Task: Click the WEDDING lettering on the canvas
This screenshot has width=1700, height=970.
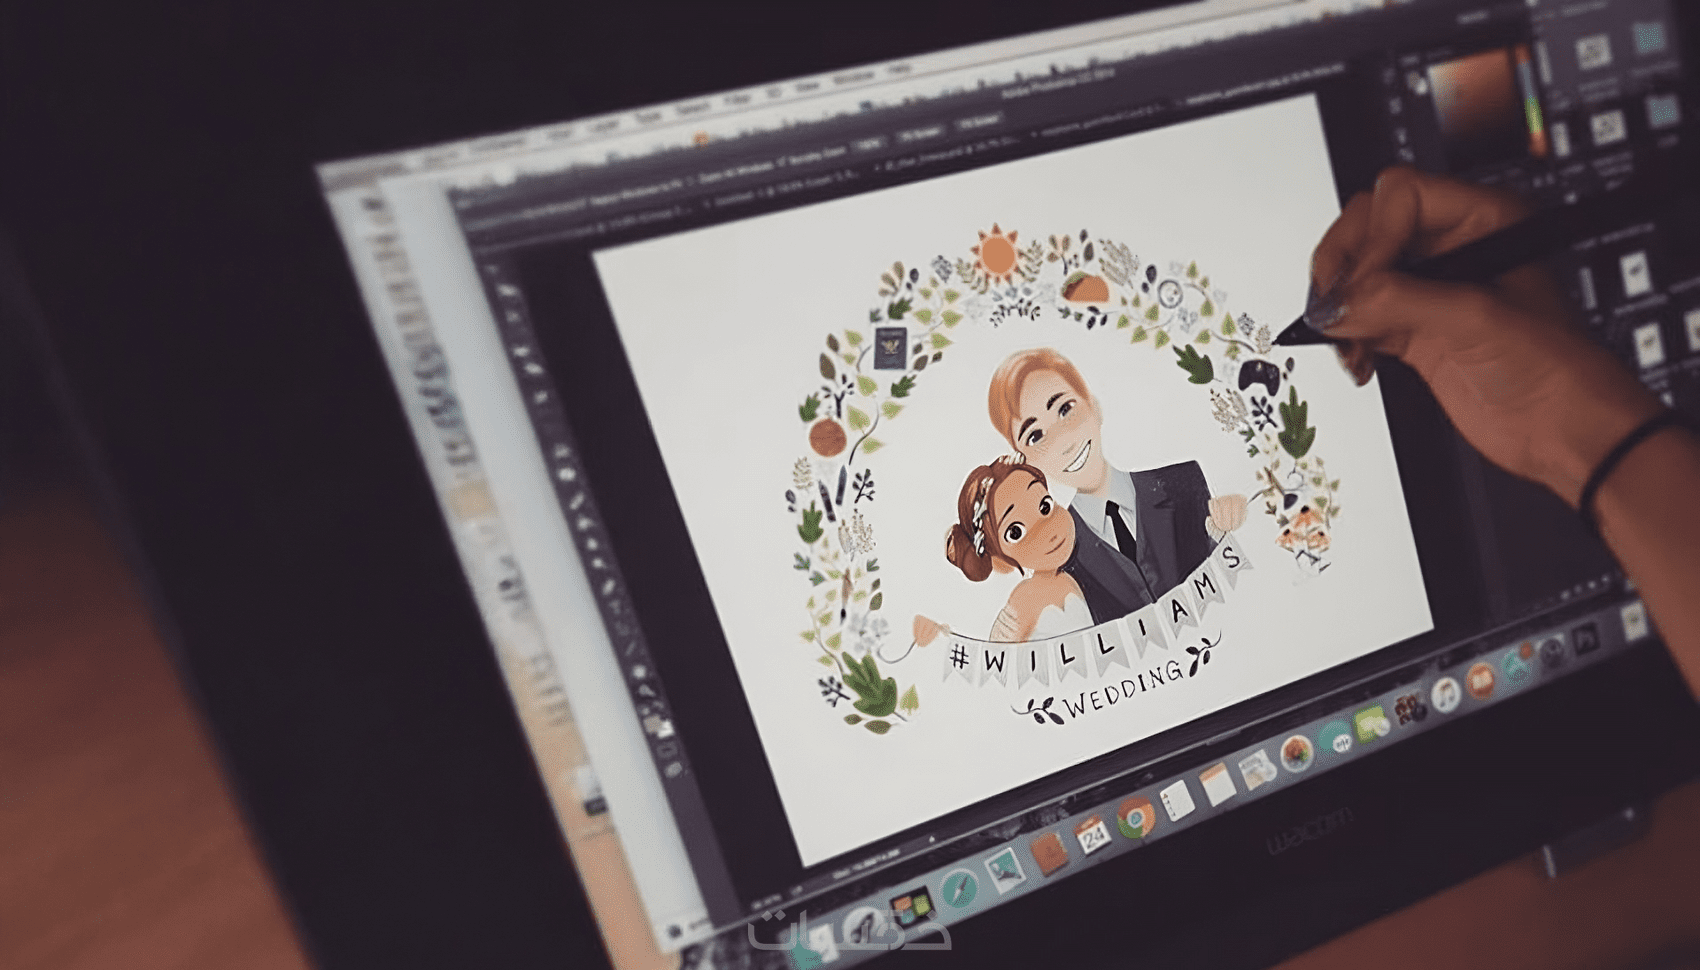Action: pos(1123,687)
